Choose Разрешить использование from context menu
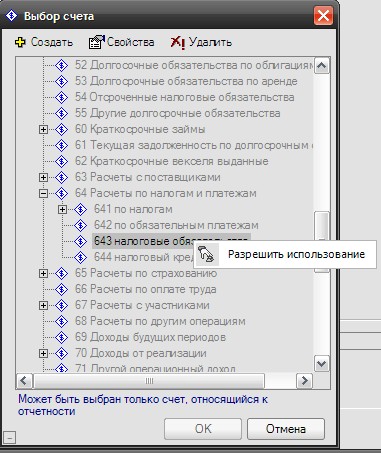Screen dimensions: 381x453 pyautogui.click(x=285, y=254)
